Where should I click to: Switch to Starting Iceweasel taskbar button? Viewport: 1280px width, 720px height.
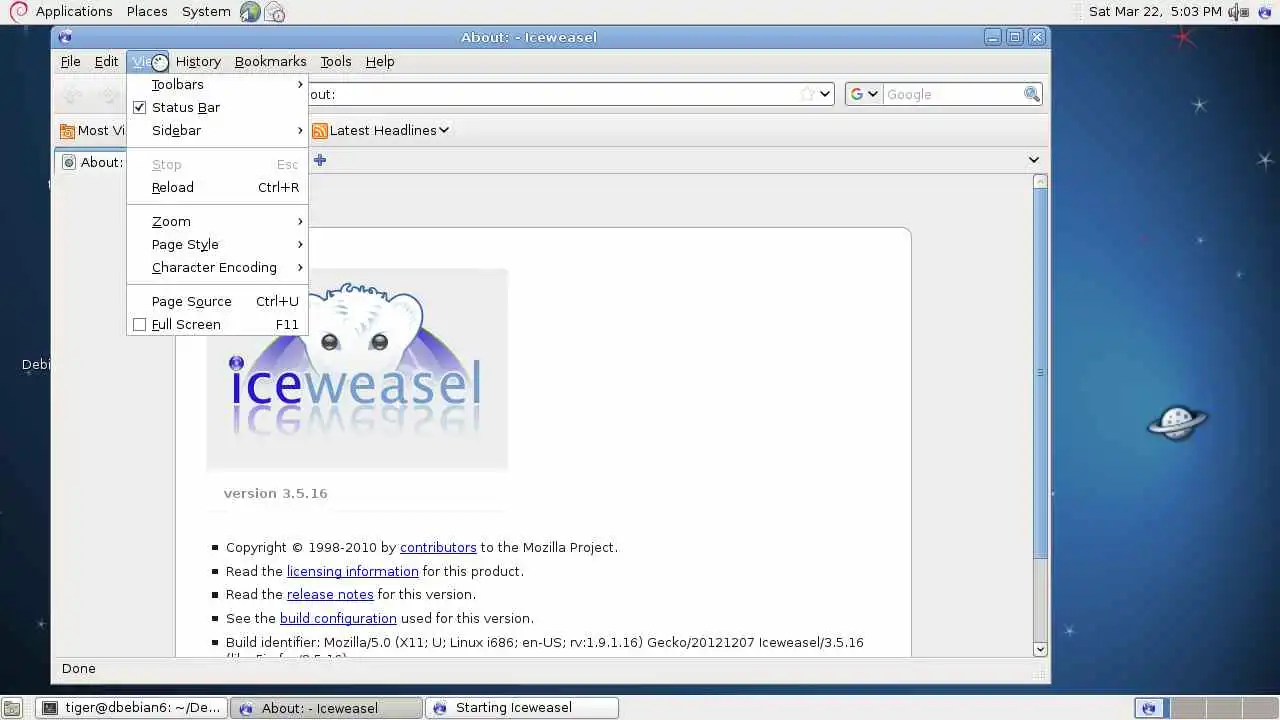tap(521, 708)
